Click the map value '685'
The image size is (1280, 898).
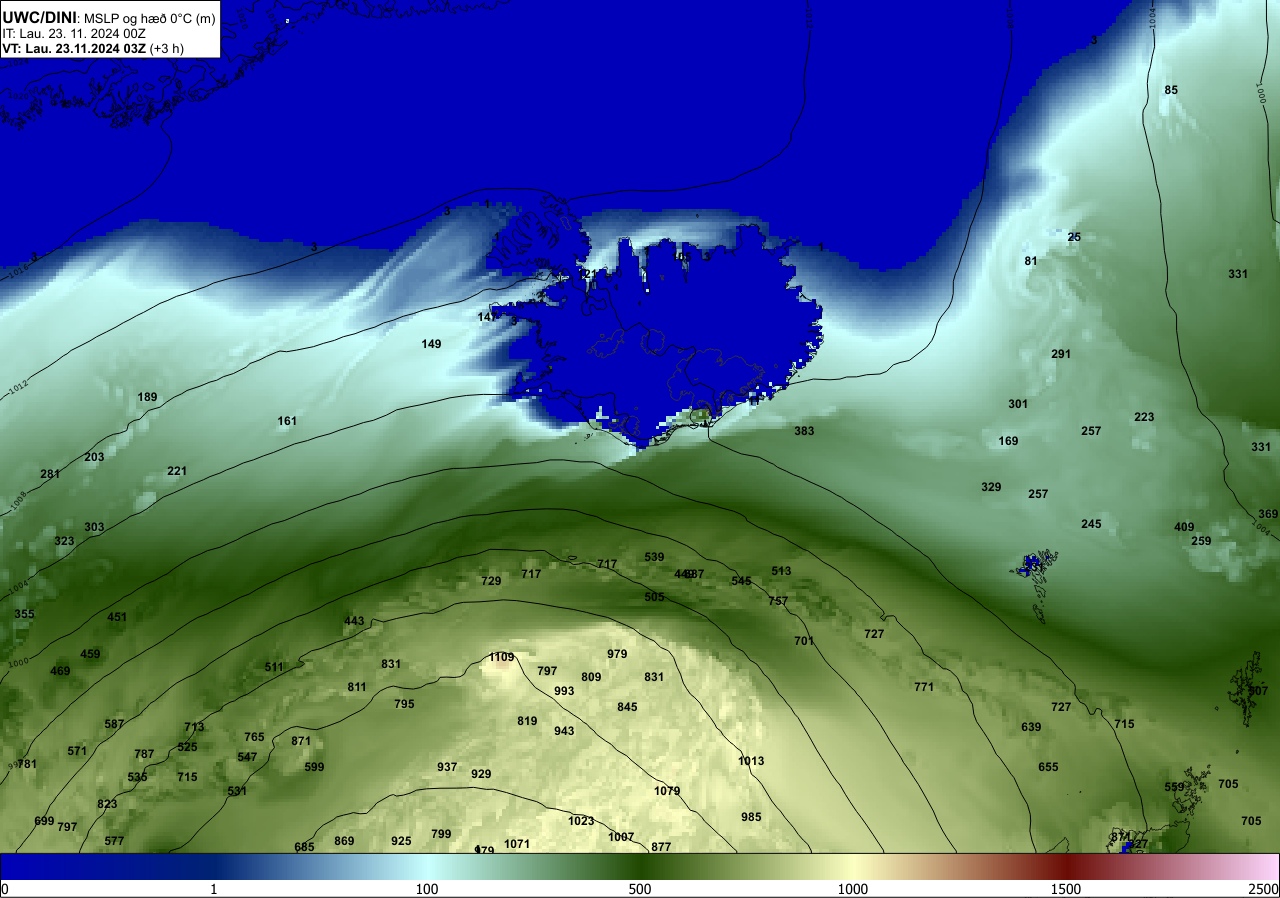pos(304,847)
